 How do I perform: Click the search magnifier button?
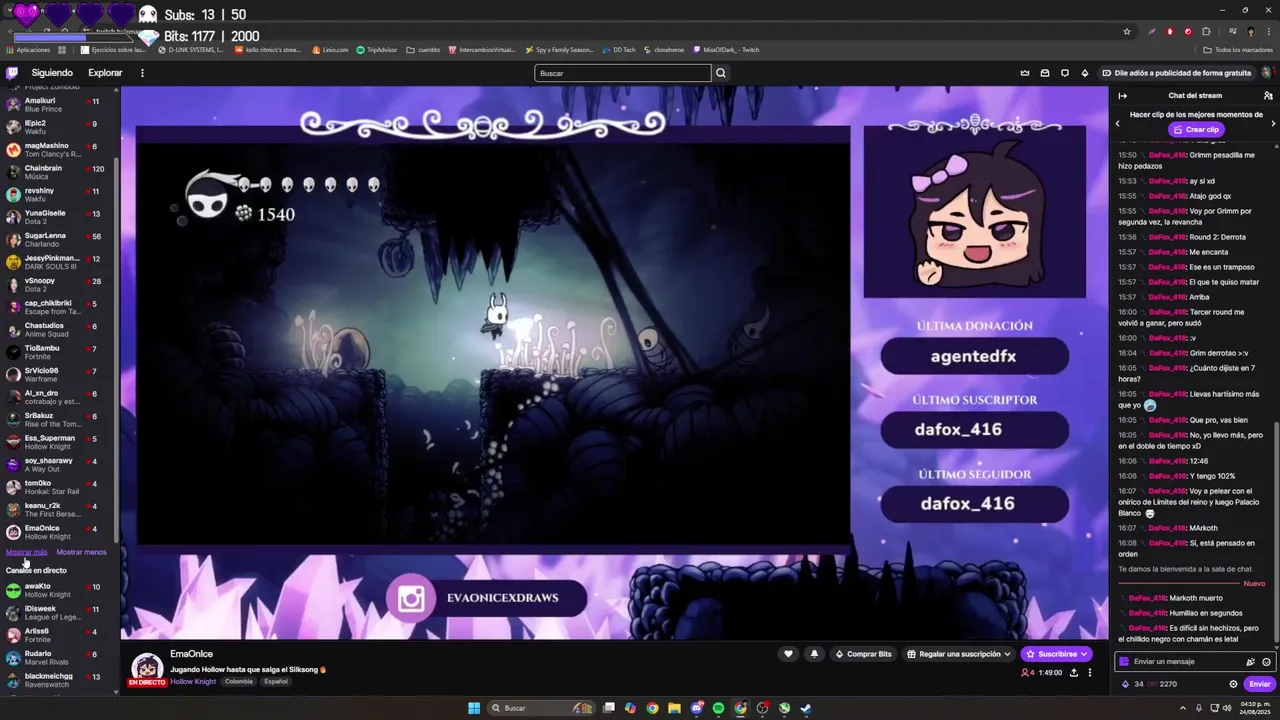pos(721,73)
